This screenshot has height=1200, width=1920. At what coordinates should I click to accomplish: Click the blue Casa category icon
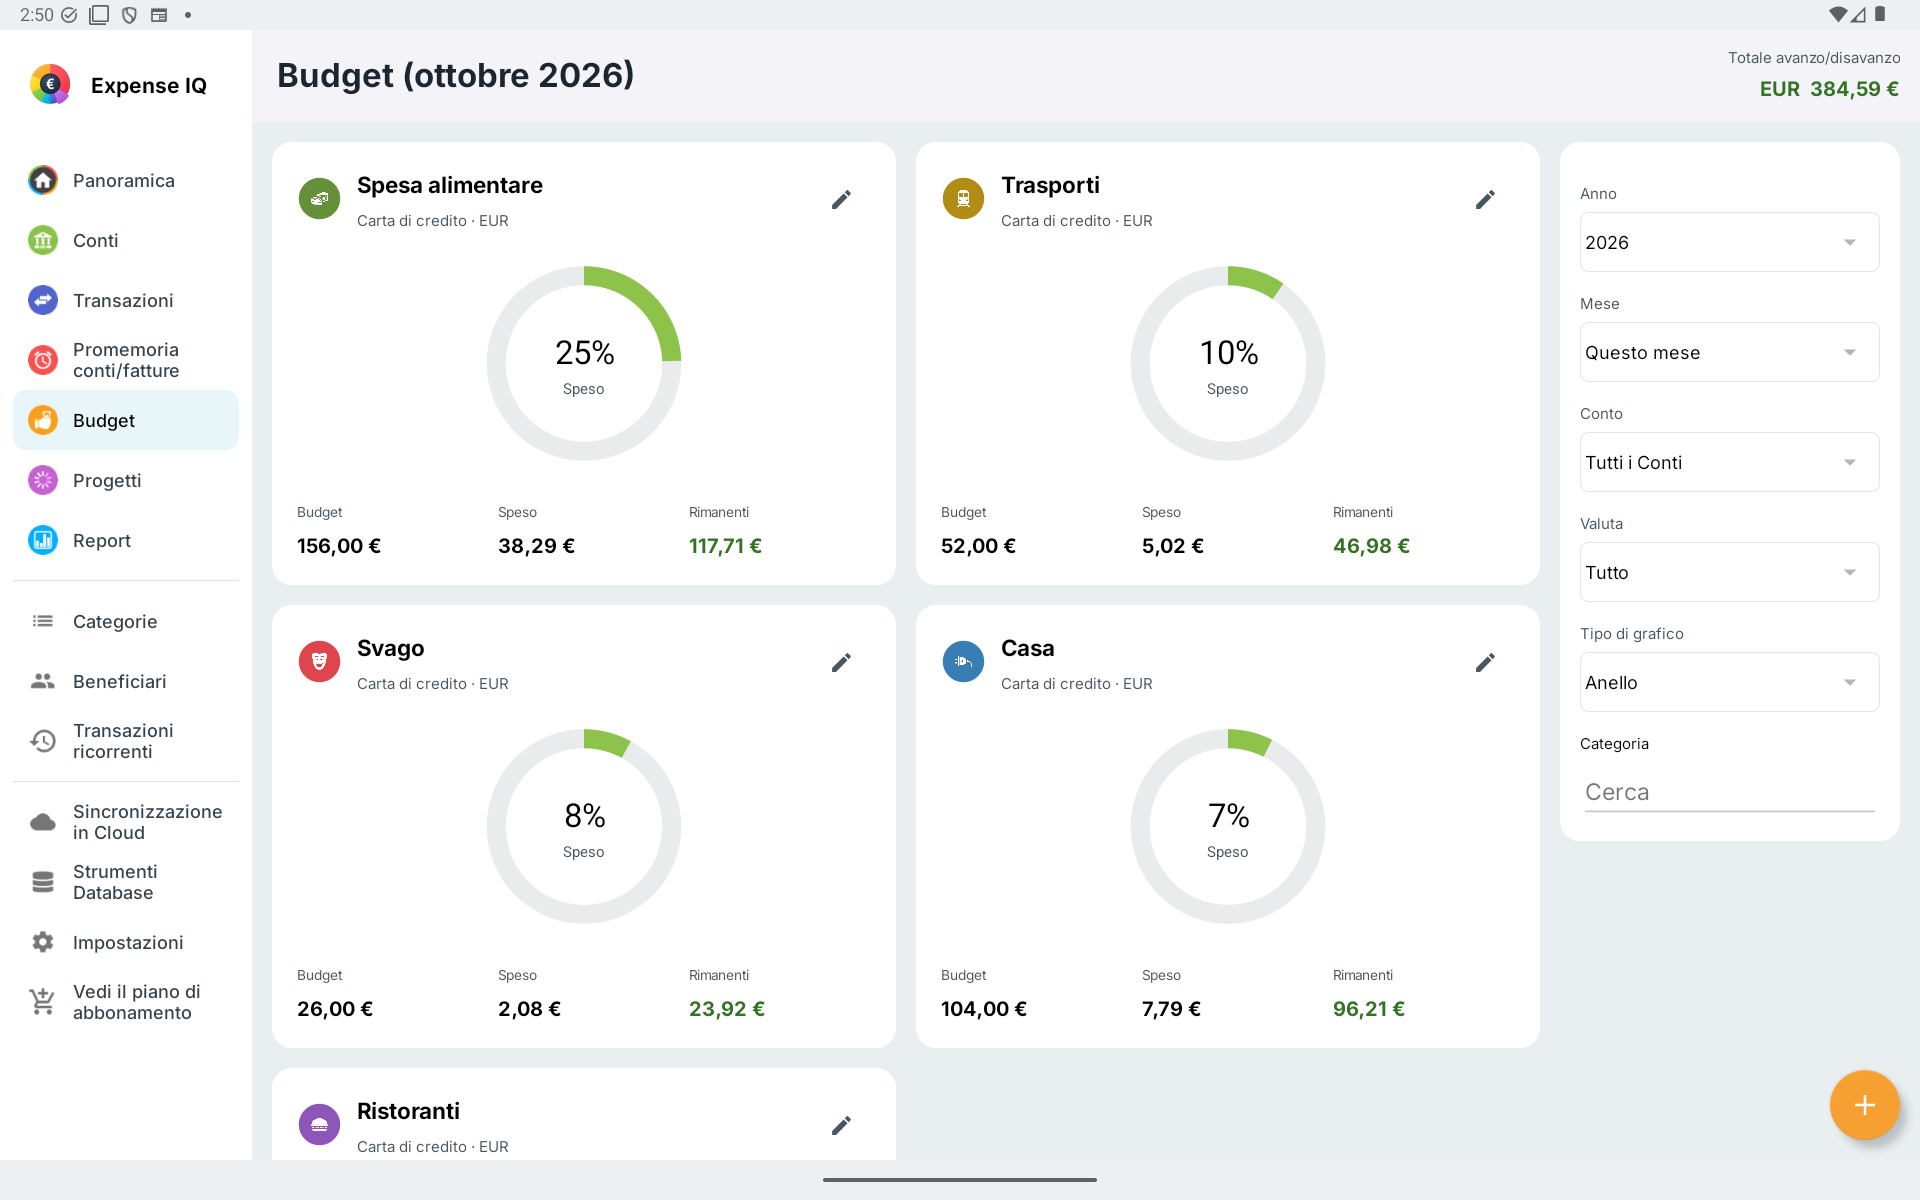(x=964, y=662)
